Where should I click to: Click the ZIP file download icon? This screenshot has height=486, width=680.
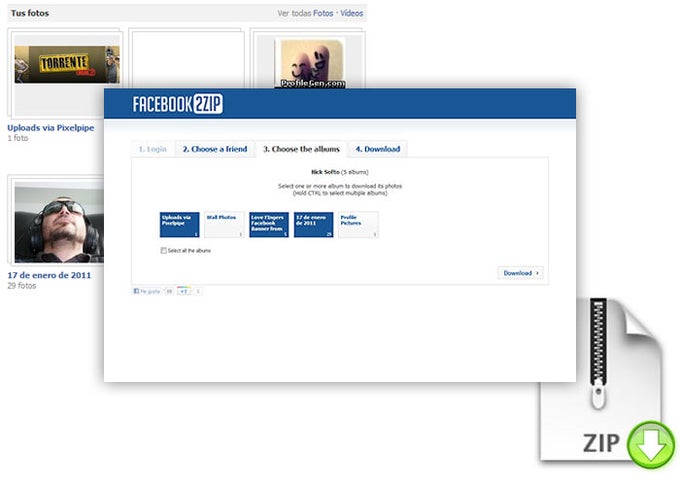601,380
